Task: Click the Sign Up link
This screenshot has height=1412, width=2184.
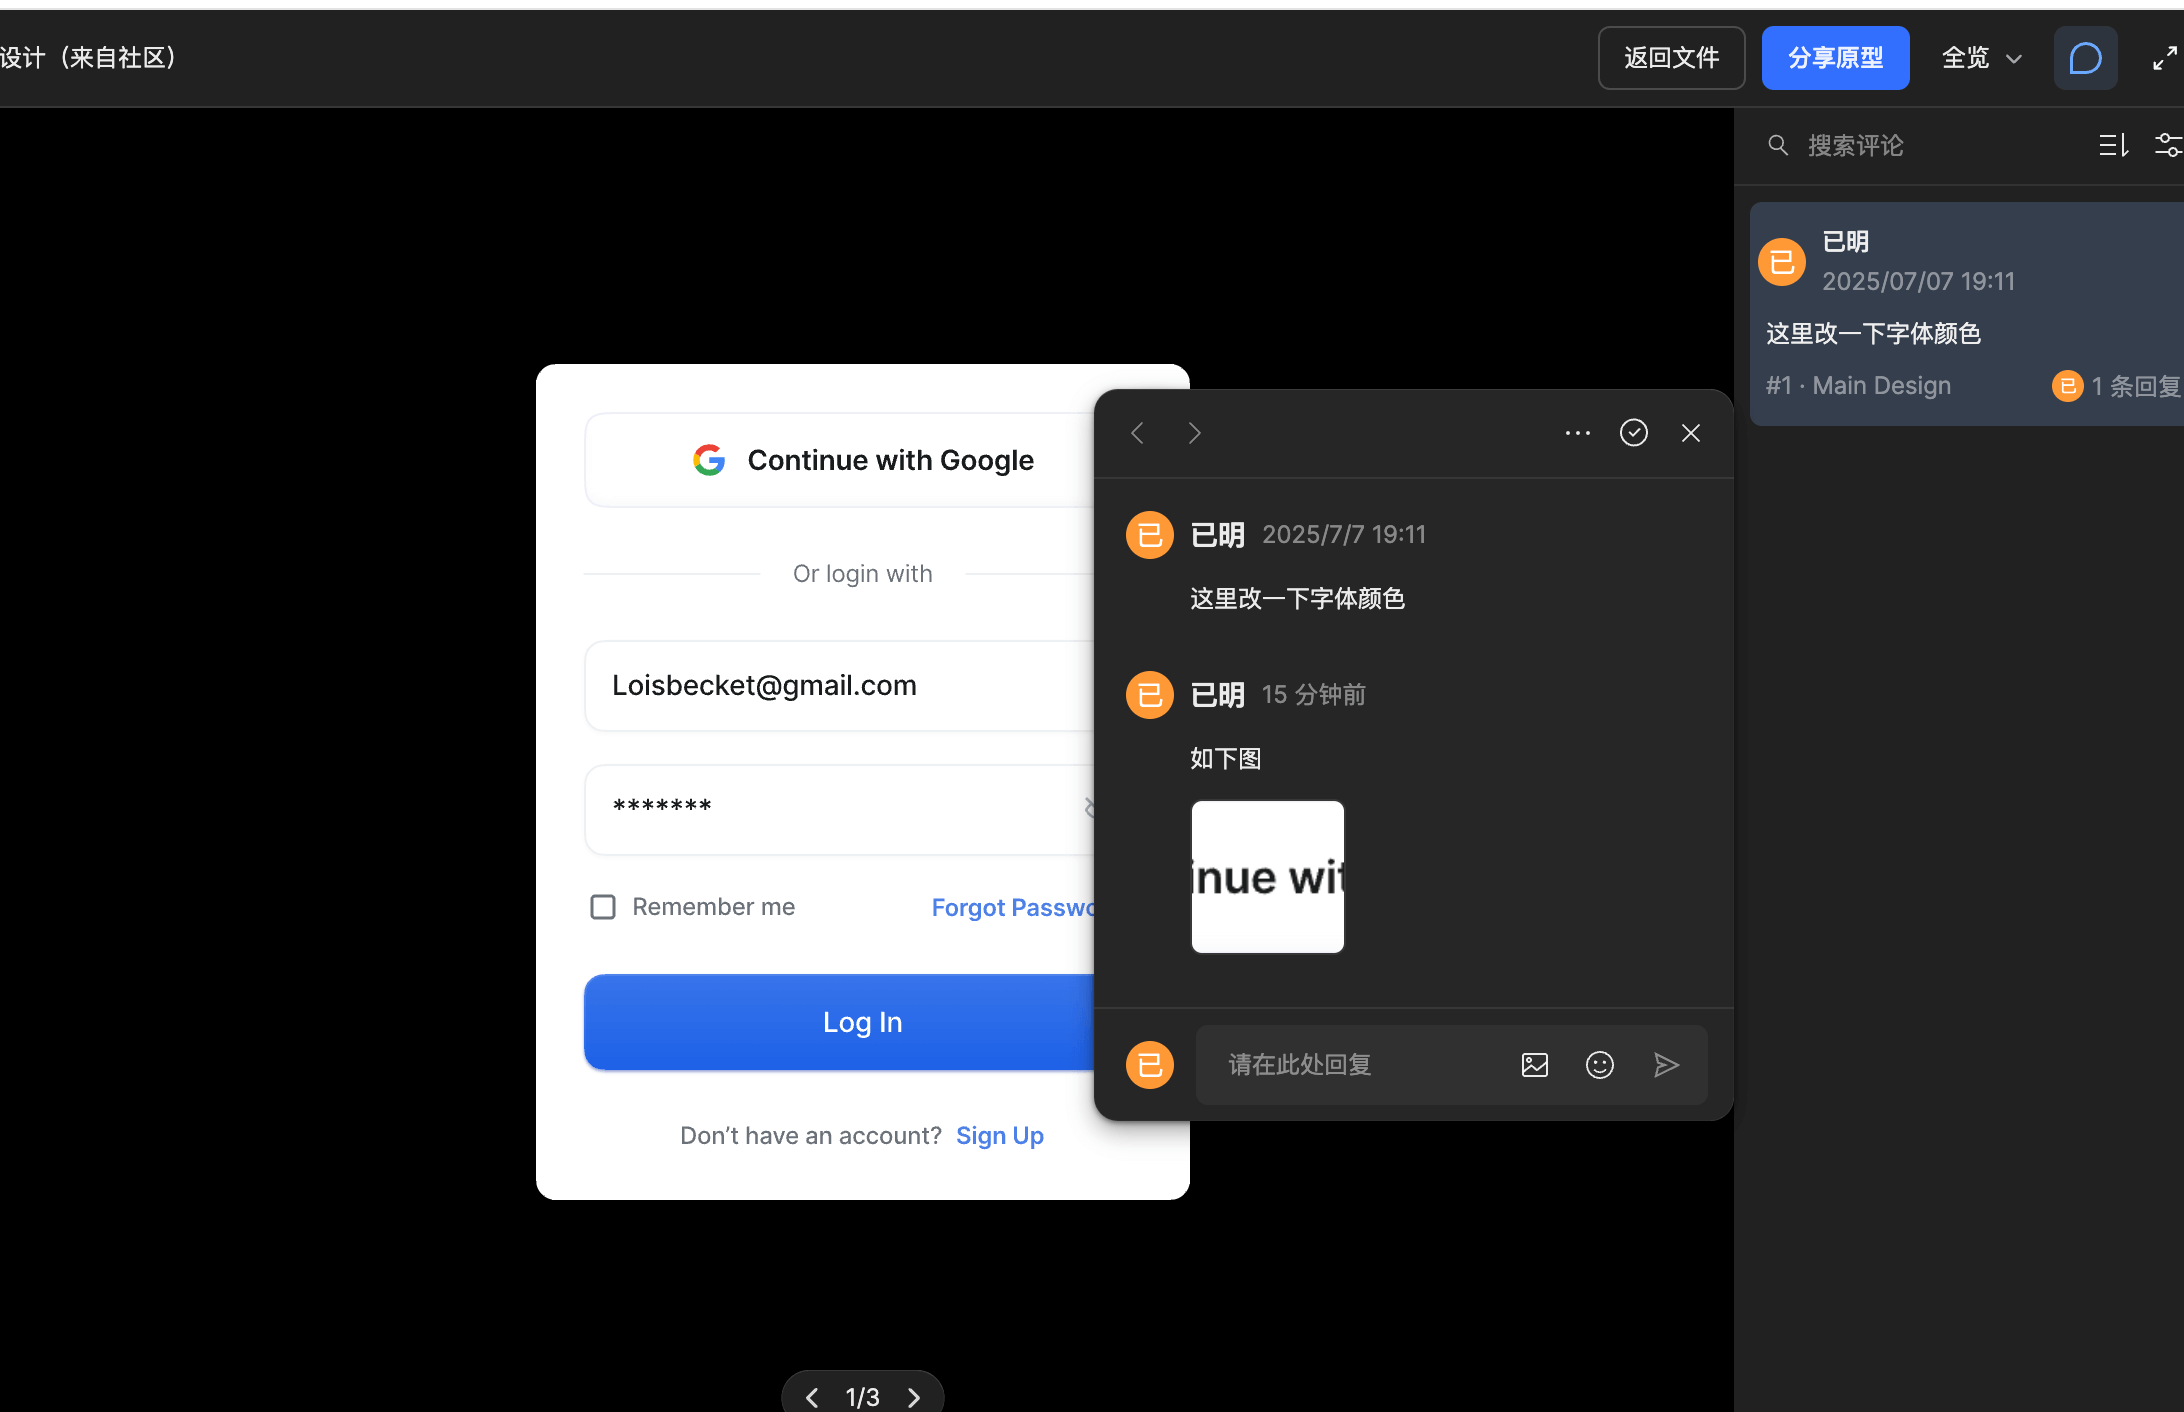Action: (999, 1136)
